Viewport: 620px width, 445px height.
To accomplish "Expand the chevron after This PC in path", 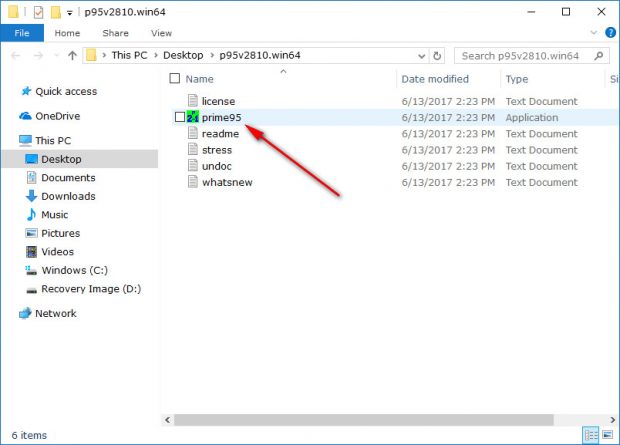I will pyautogui.click(x=156, y=55).
